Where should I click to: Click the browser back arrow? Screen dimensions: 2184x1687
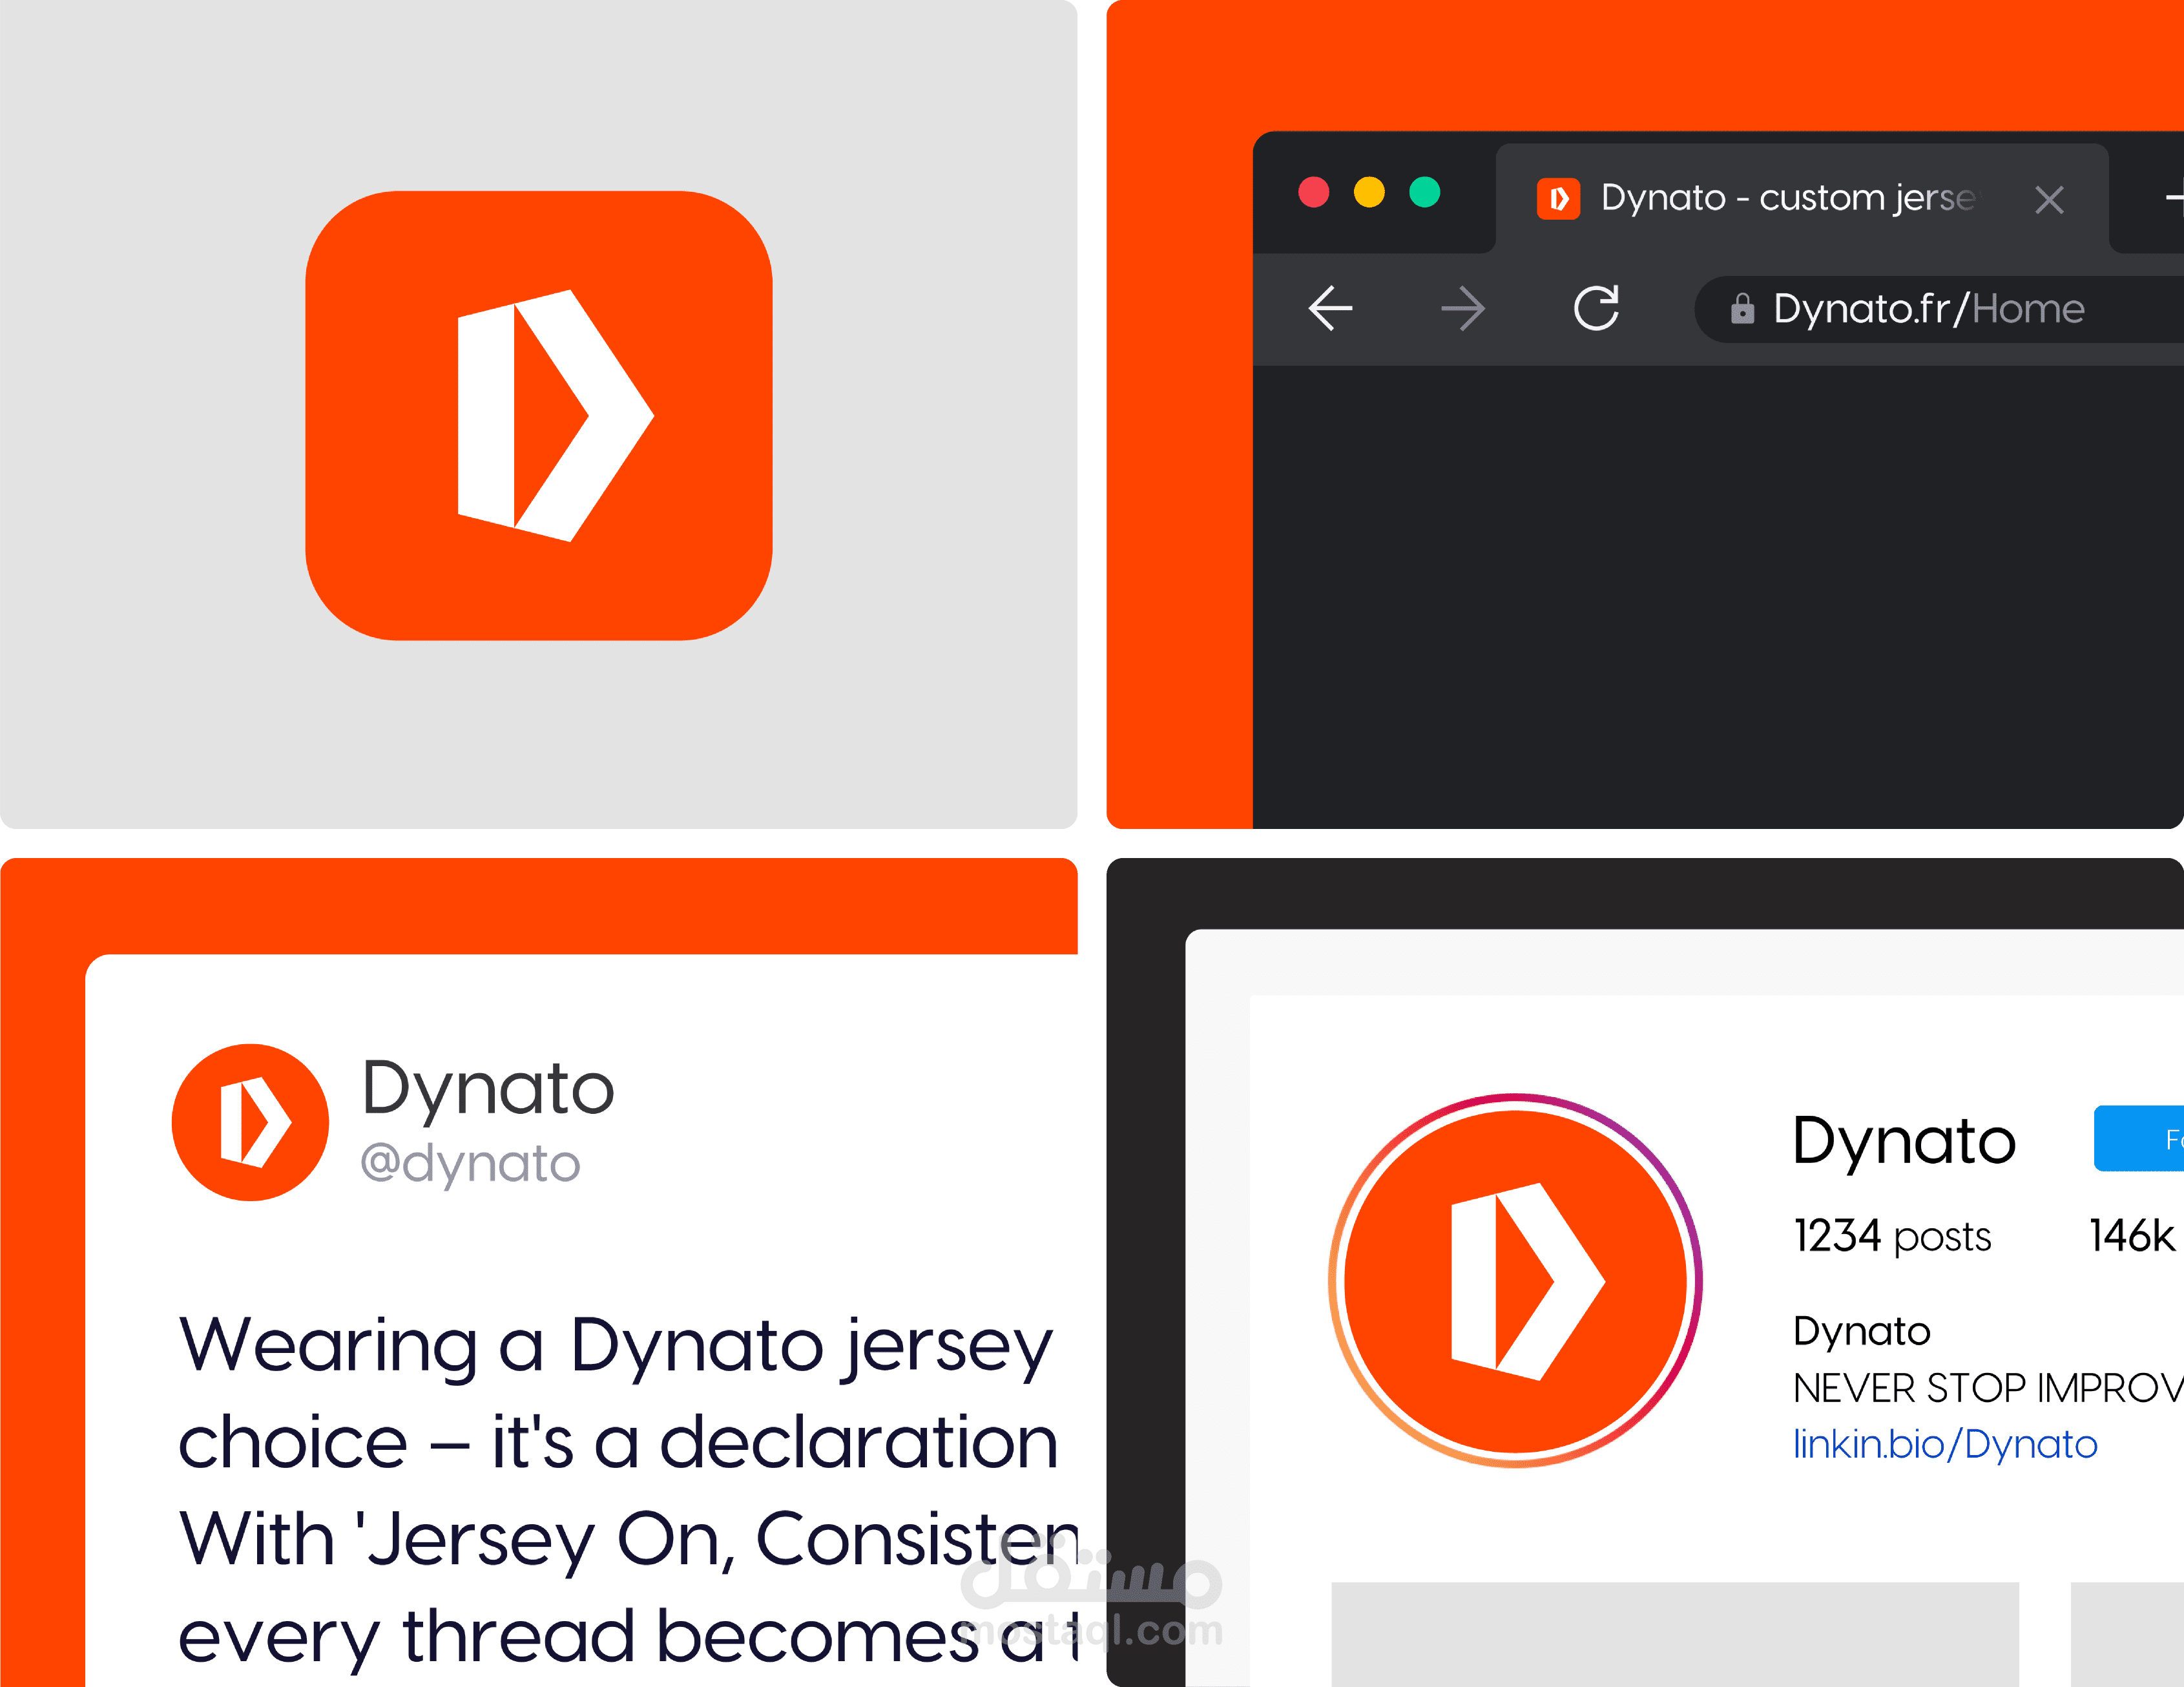tap(1330, 308)
